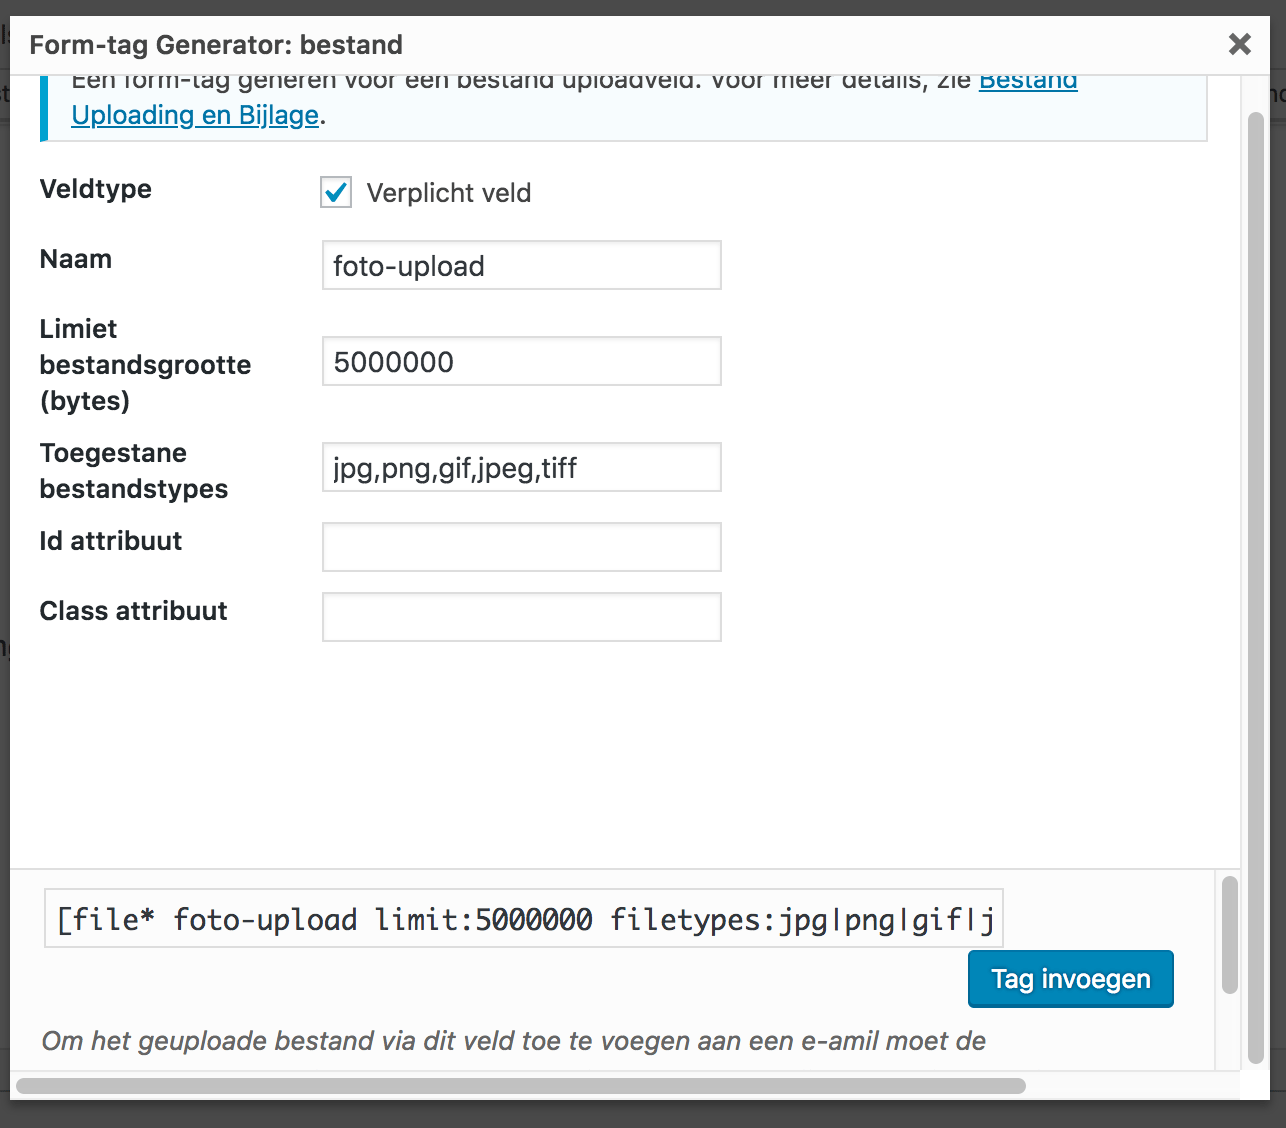Click the Class attribuut label
1286x1128 pixels.
tap(133, 611)
